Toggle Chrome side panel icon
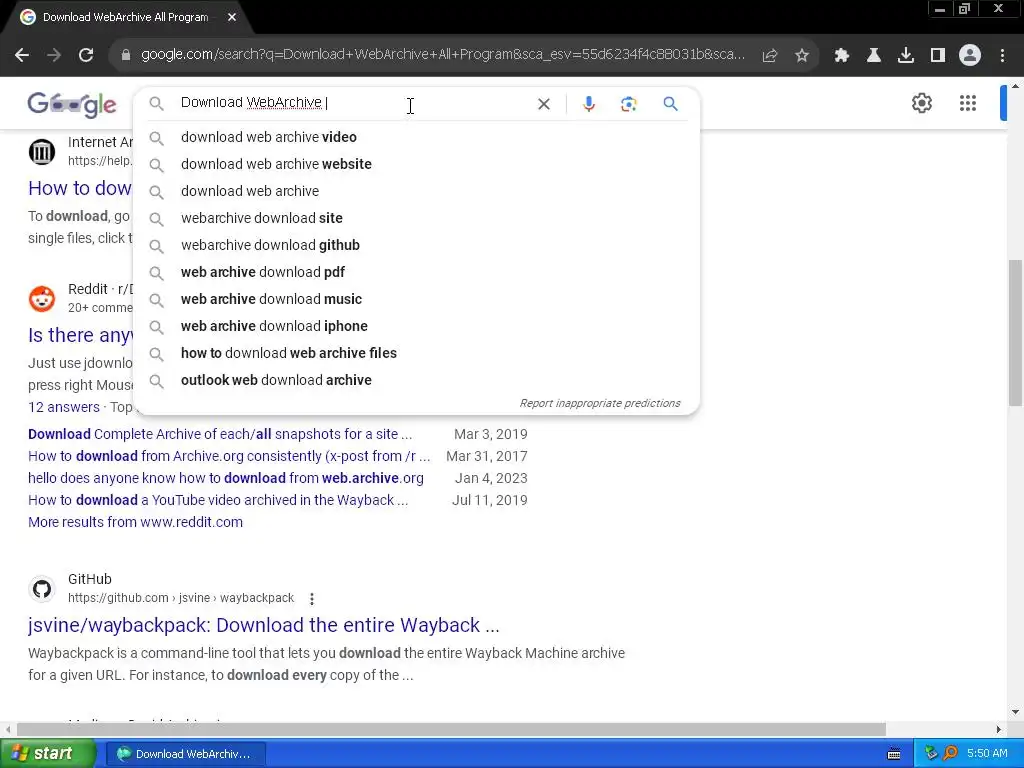Image resolution: width=1024 pixels, height=768 pixels. click(x=938, y=56)
